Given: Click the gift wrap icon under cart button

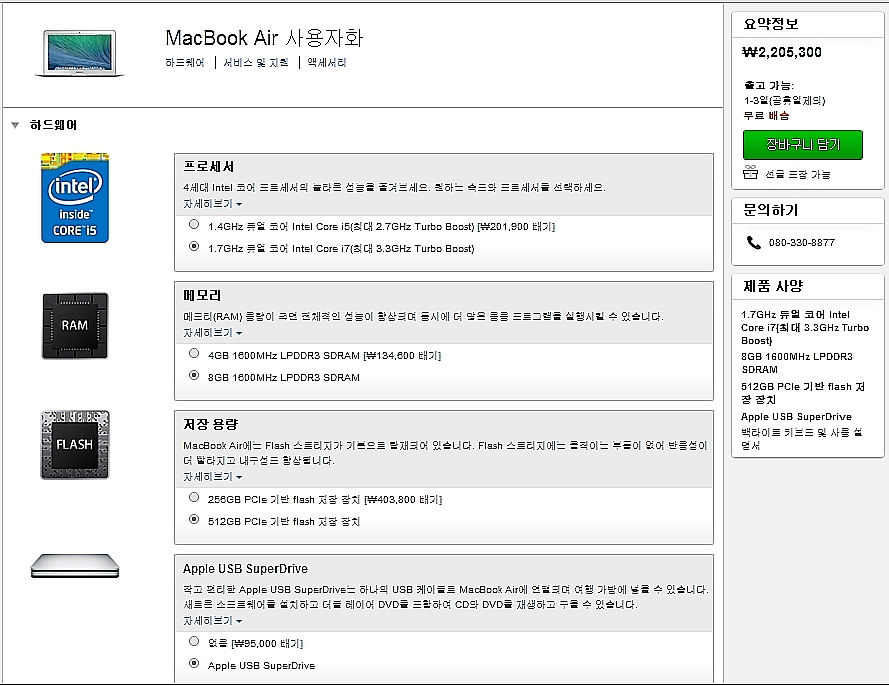Looking at the screenshot, I should tap(752, 173).
